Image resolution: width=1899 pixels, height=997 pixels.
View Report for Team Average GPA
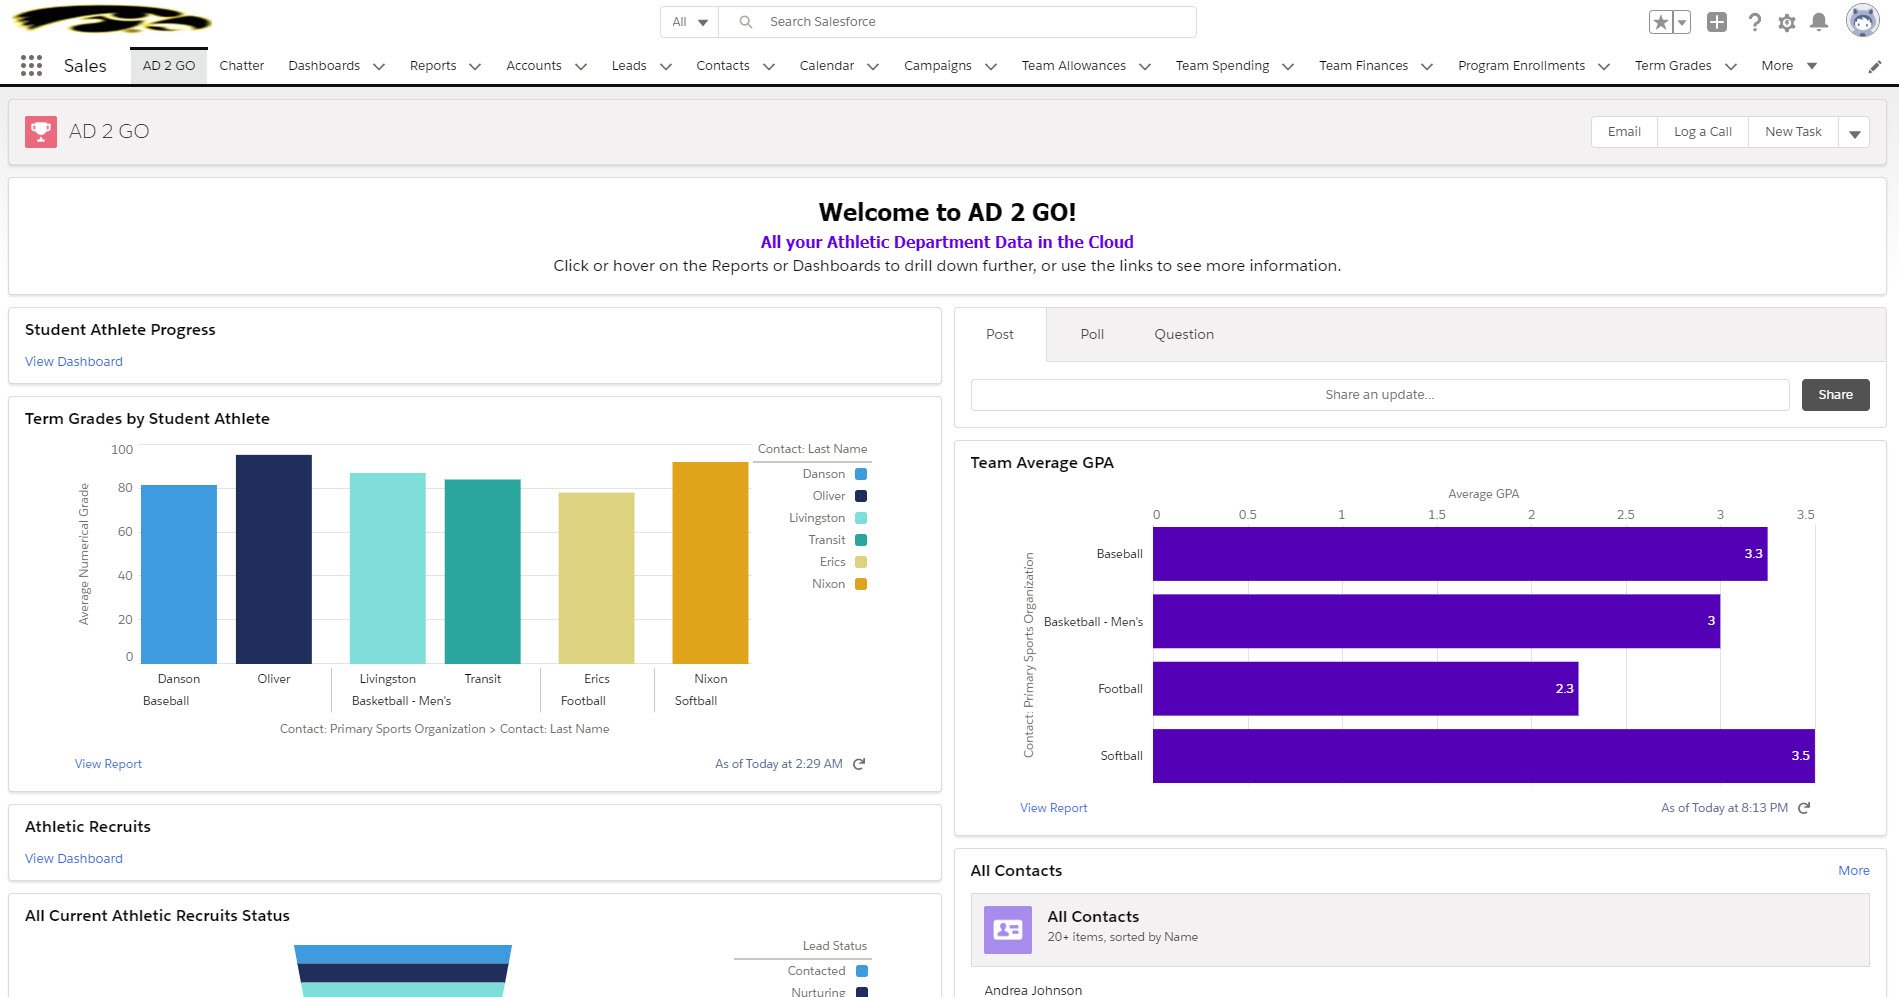point(1053,808)
